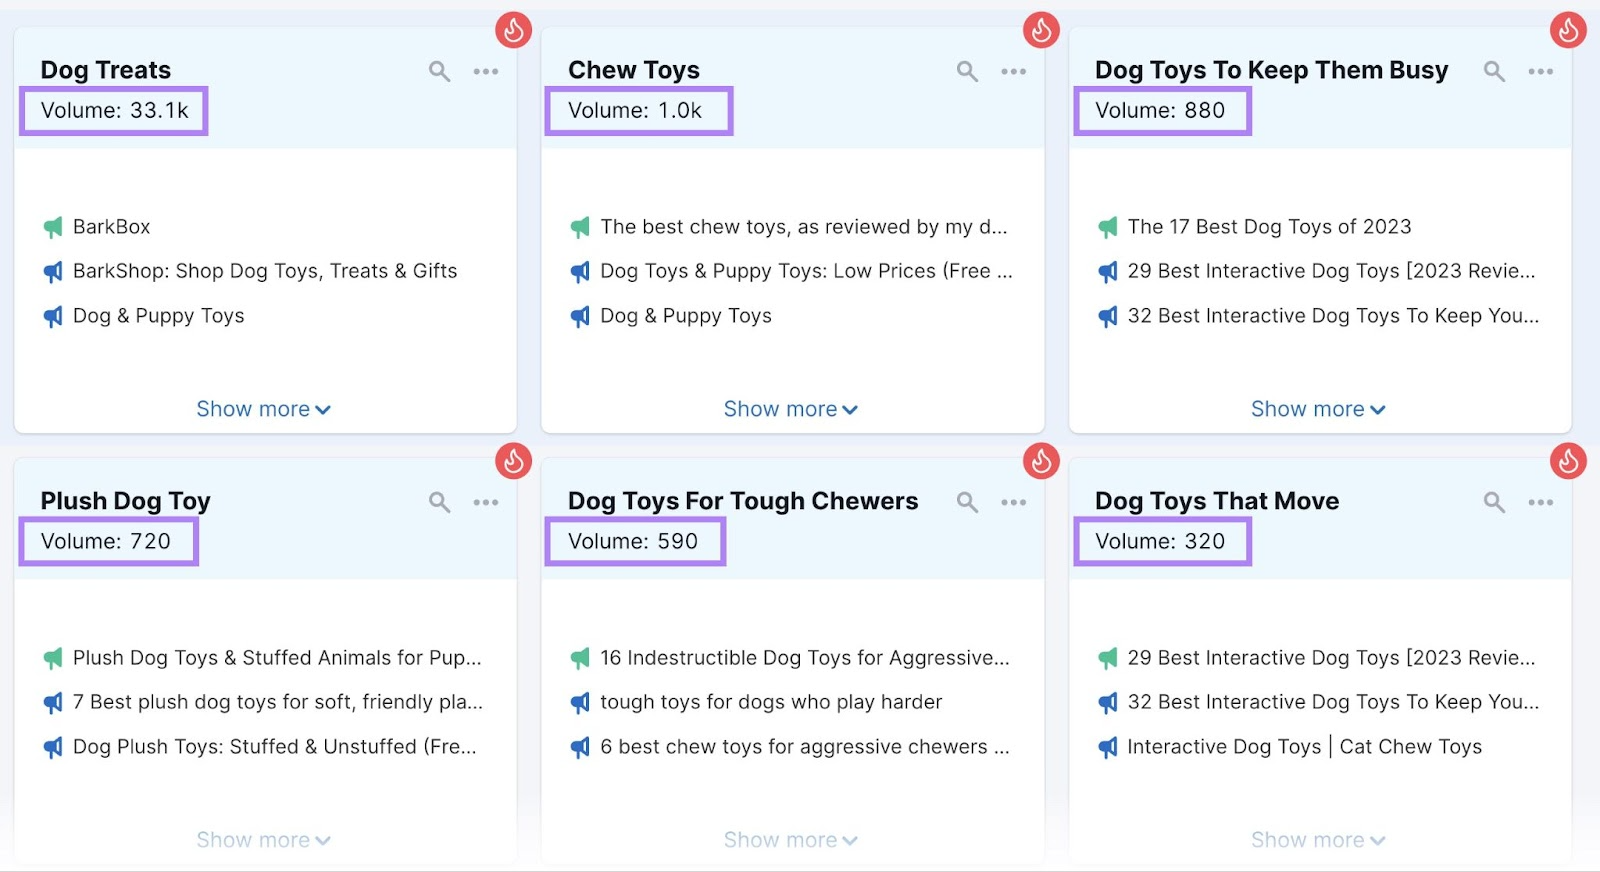Viewport: 1600px width, 872px height.
Task: Click the green megaphone beside BarkBox
Action: [x=53, y=227]
